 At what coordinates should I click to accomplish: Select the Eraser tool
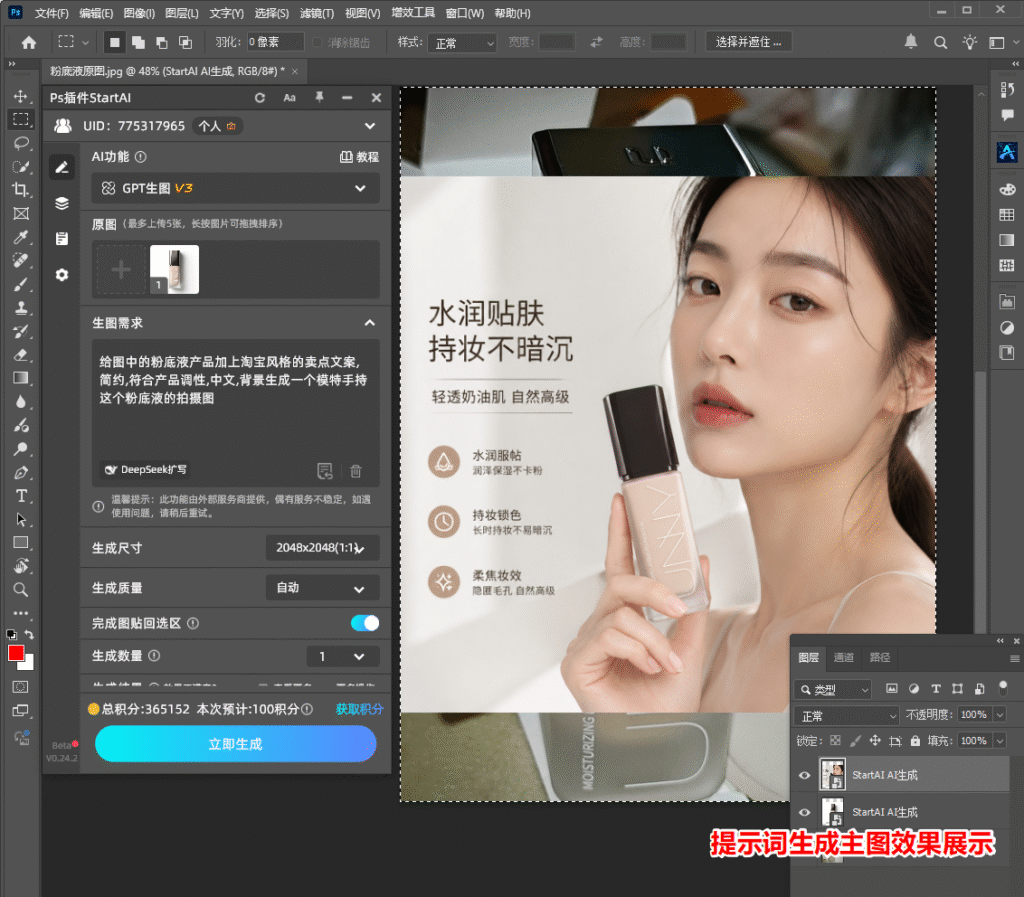pos(21,354)
